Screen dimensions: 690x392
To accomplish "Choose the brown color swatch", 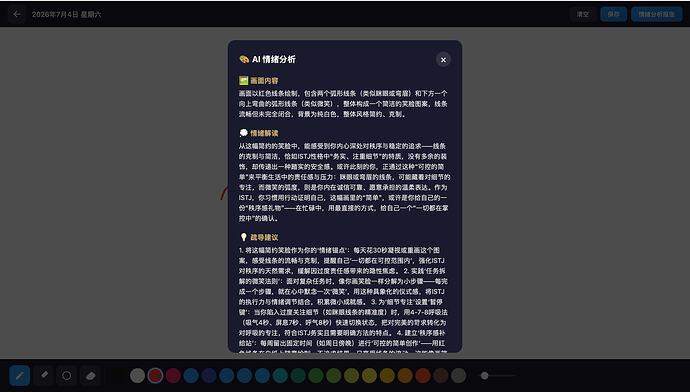I will [x=440, y=375].
